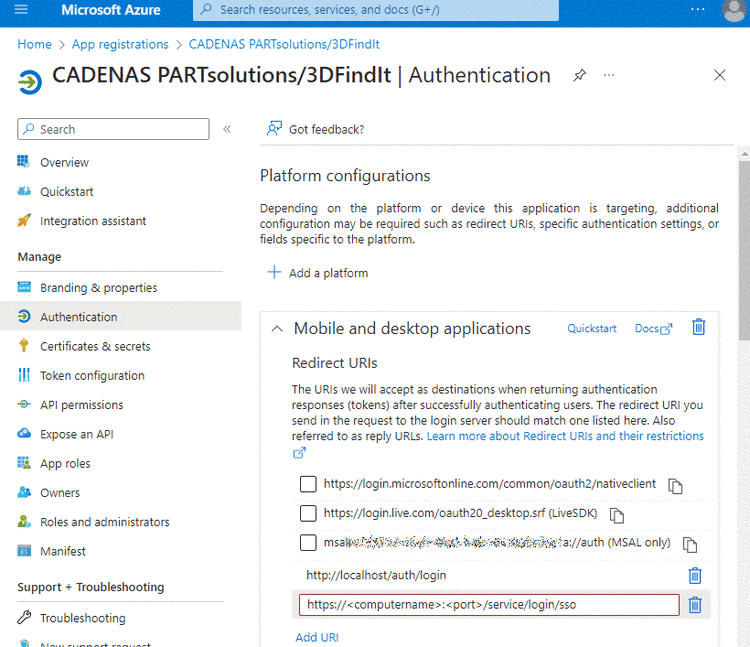Click Add URI link
Image resolution: width=750 pixels, height=647 pixels.
[x=317, y=637]
